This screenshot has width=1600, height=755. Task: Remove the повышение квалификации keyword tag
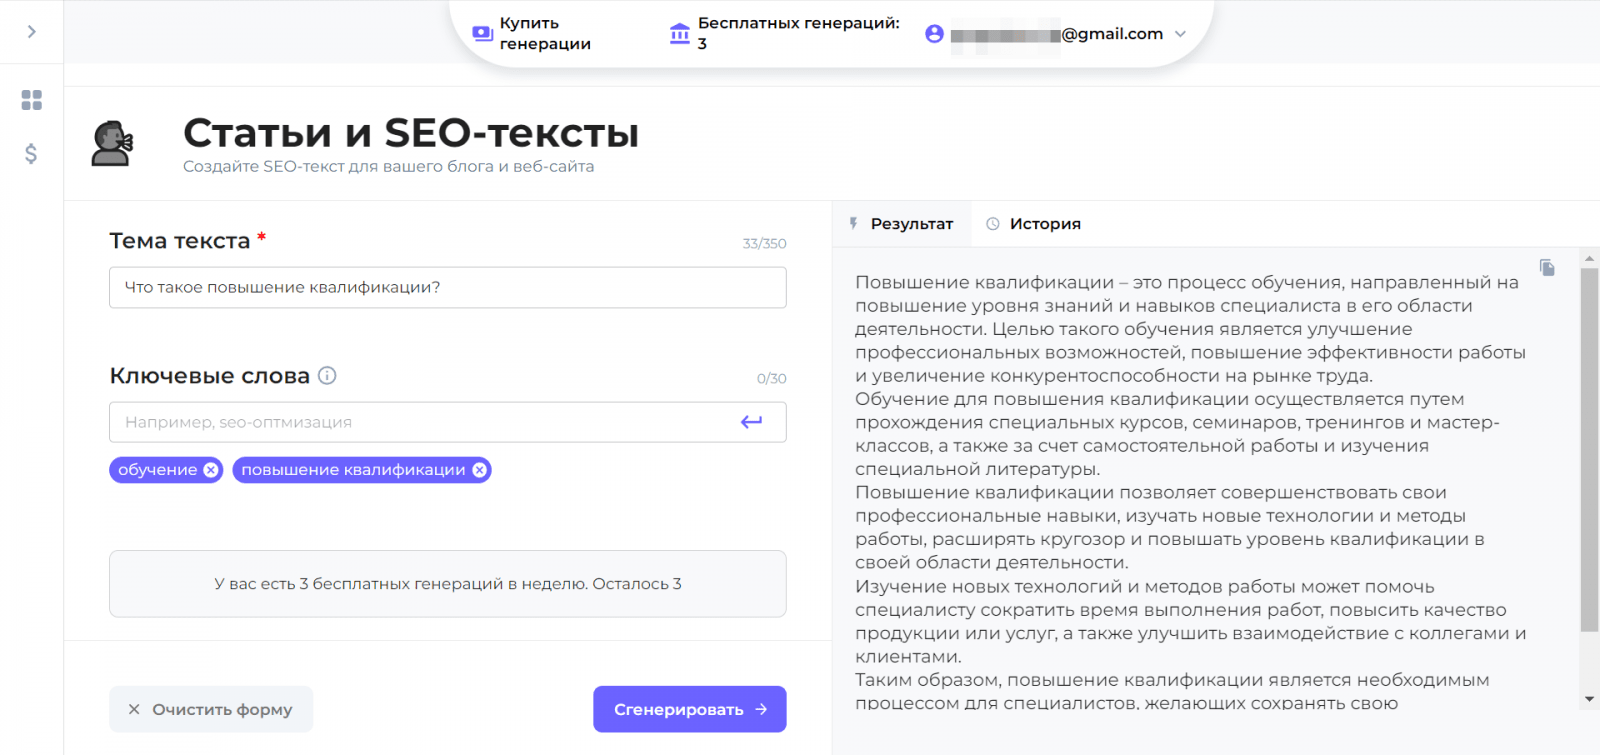click(479, 470)
